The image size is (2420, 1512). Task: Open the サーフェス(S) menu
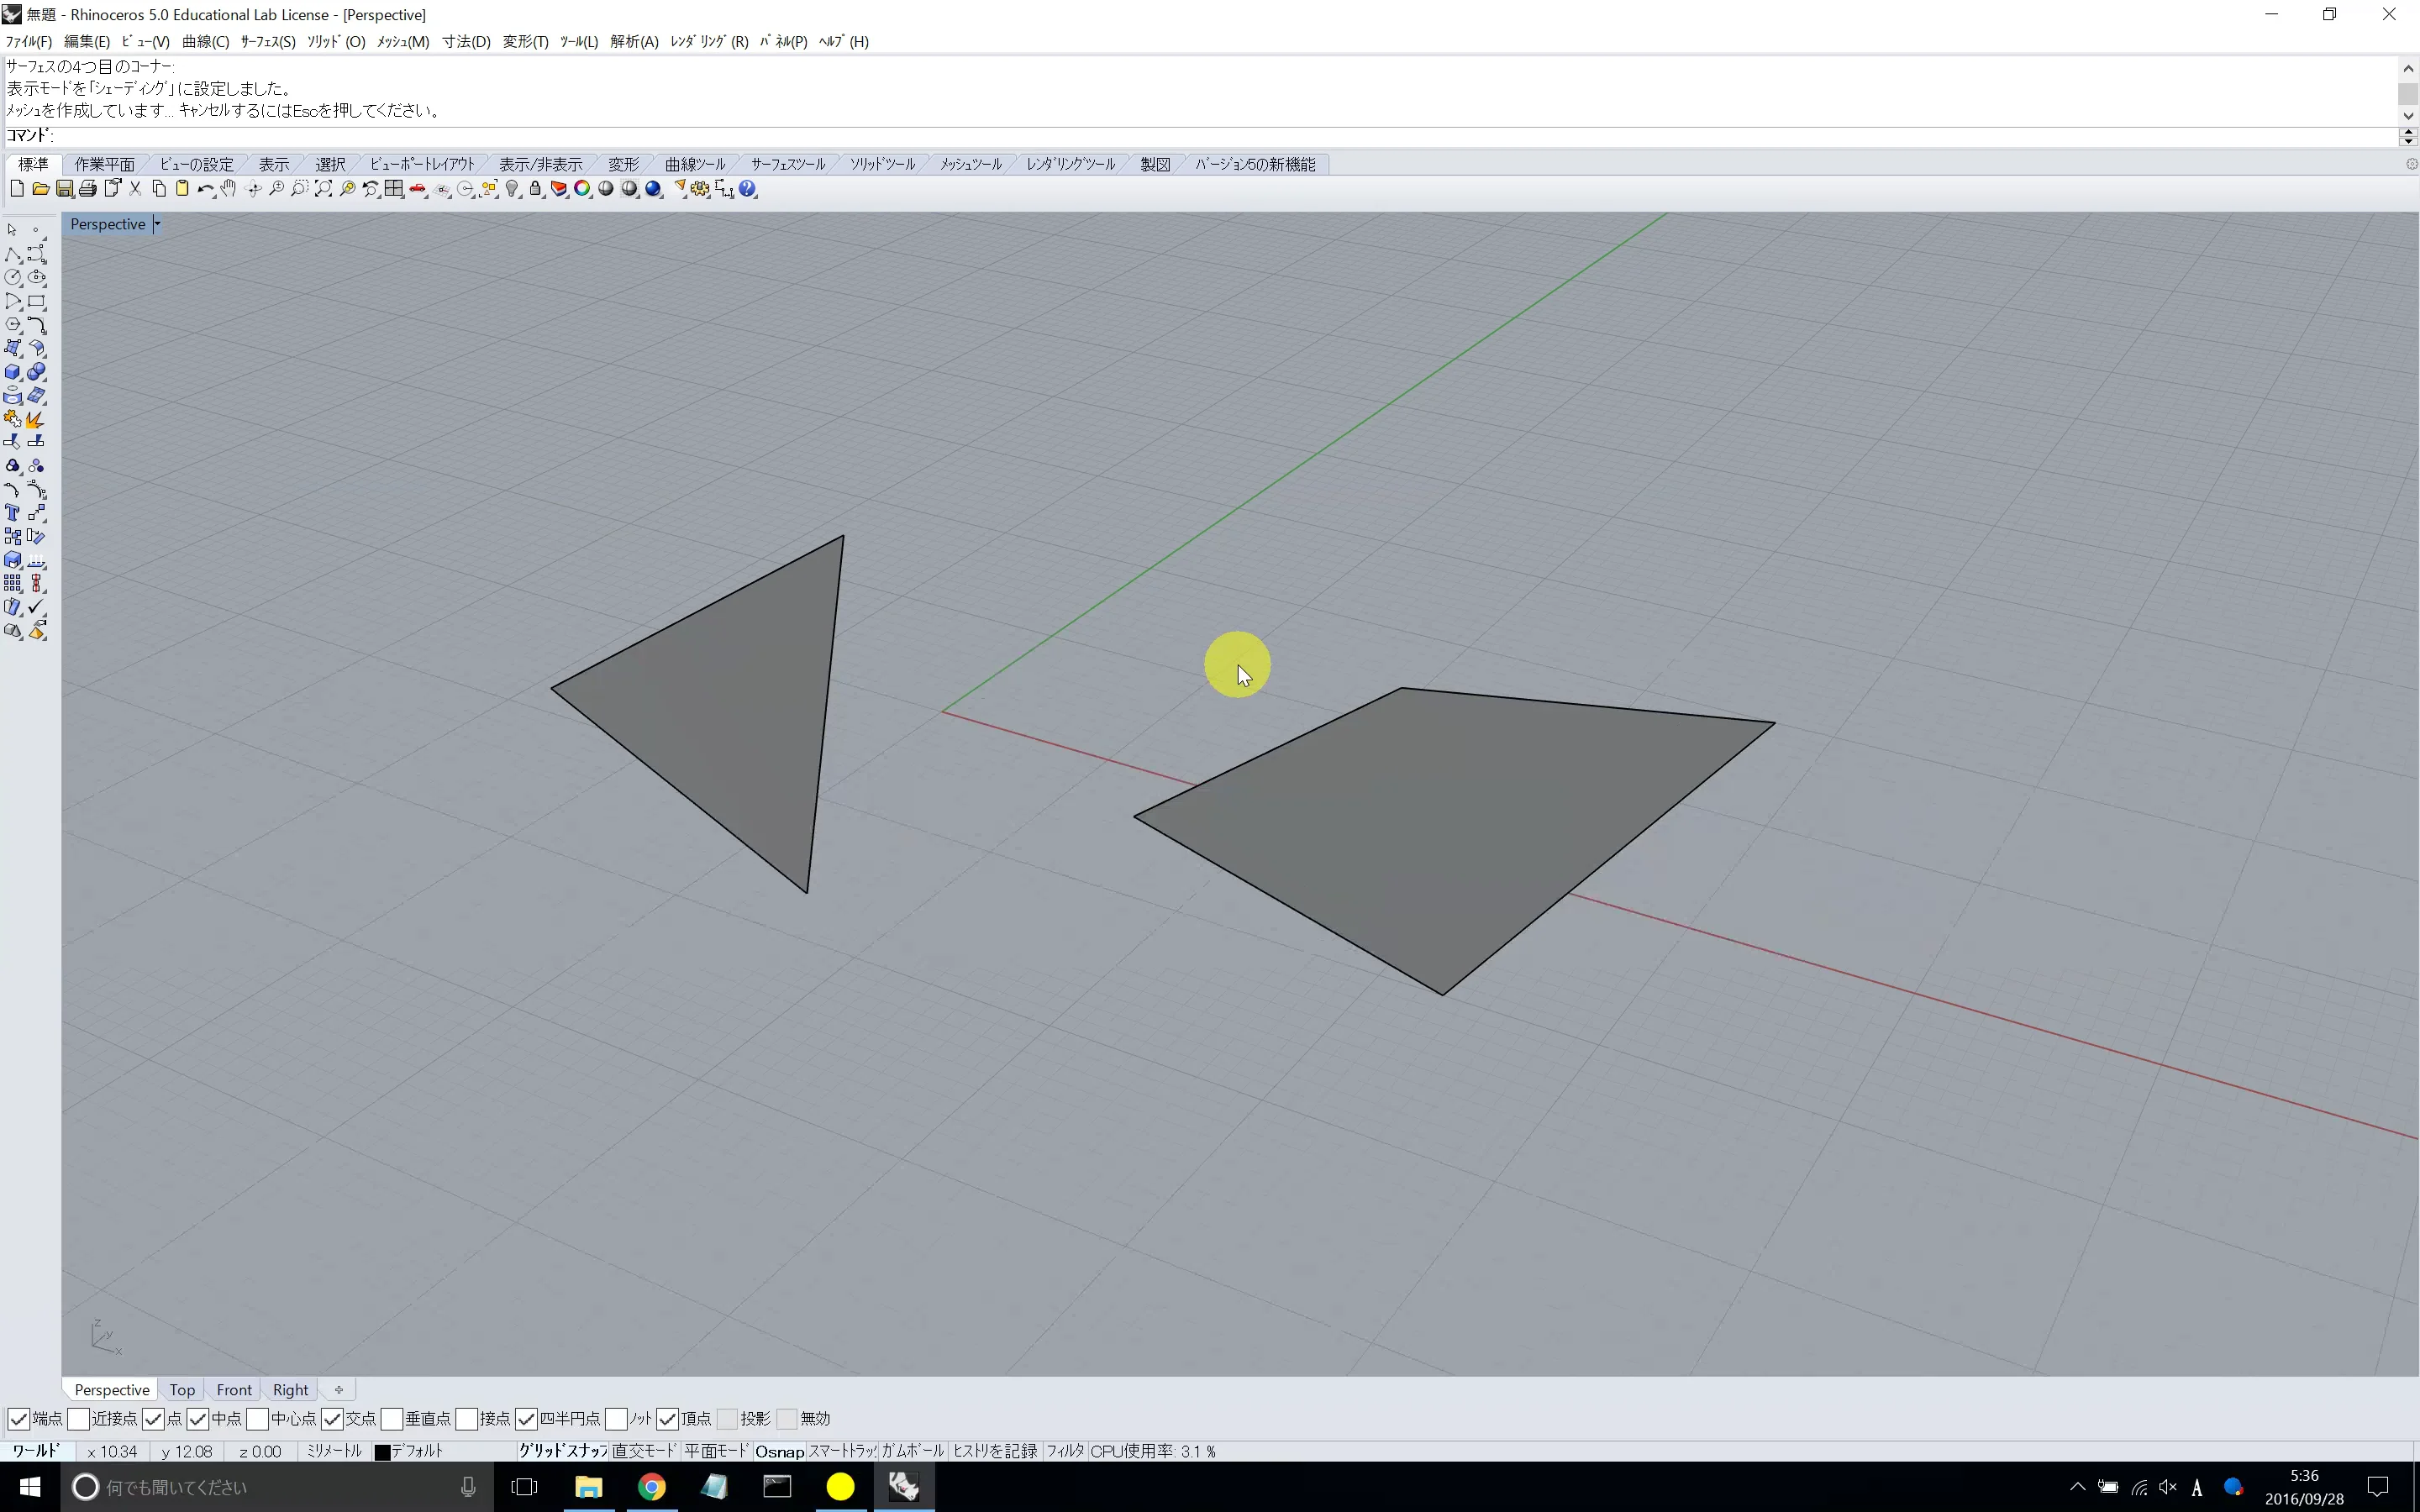[x=268, y=41]
